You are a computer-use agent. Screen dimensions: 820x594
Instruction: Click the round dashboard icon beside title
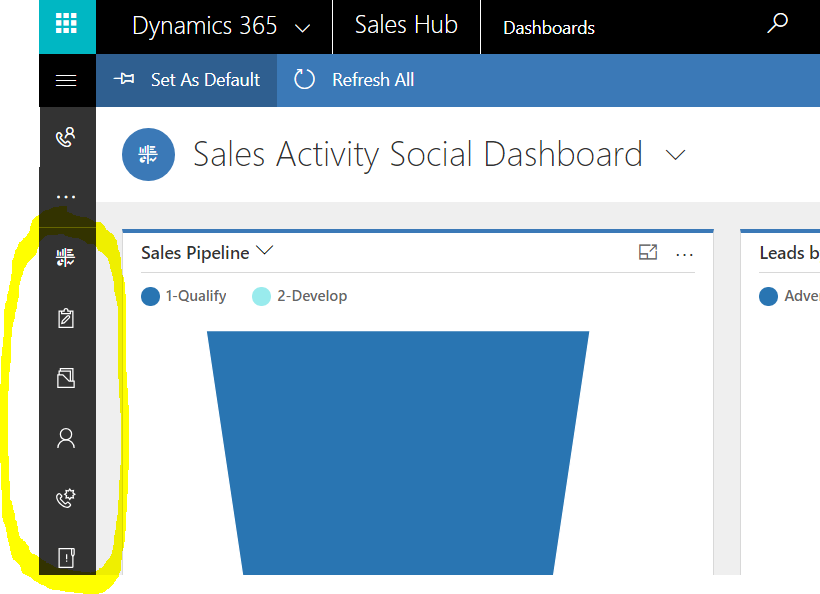(x=149, y=154)
